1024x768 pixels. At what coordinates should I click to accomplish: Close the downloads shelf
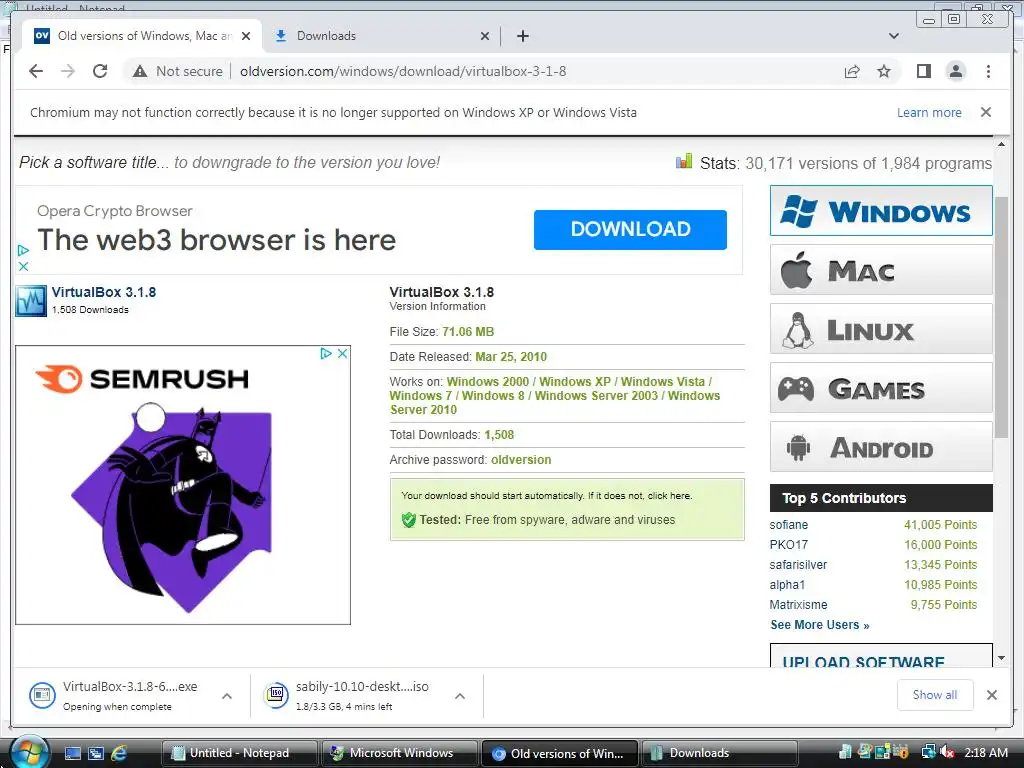[991, 695]
